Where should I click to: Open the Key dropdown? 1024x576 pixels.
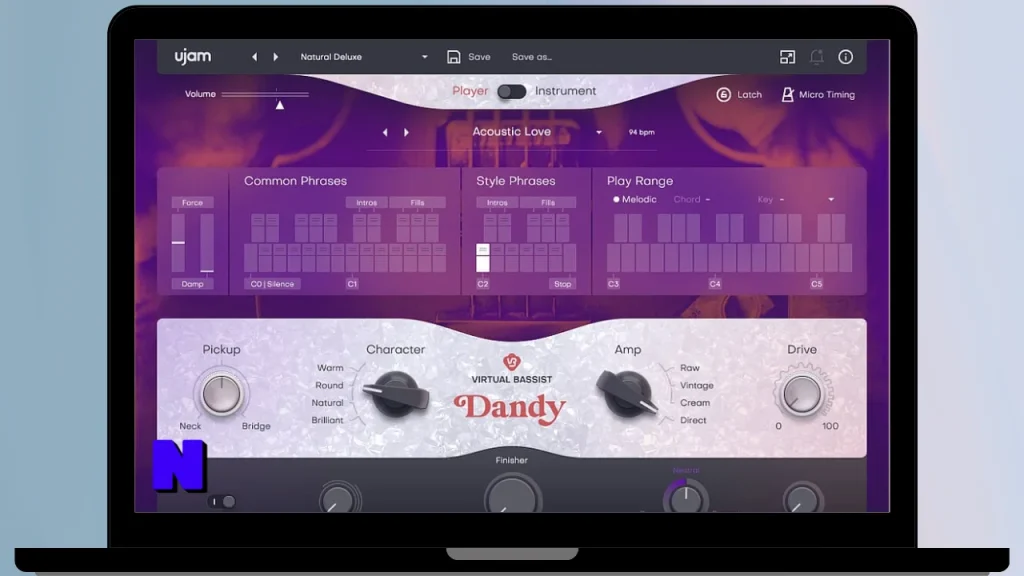click(x=771, y=199)
